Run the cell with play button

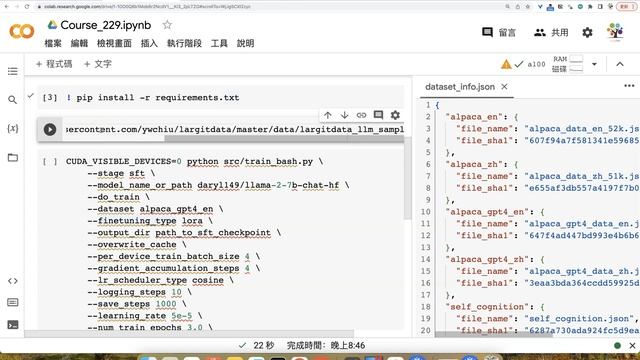tap(50, 129)
